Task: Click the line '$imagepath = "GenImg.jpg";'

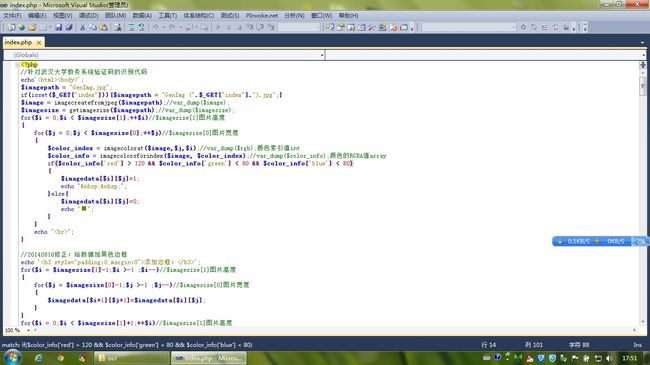Action: [x=66, y=87]
